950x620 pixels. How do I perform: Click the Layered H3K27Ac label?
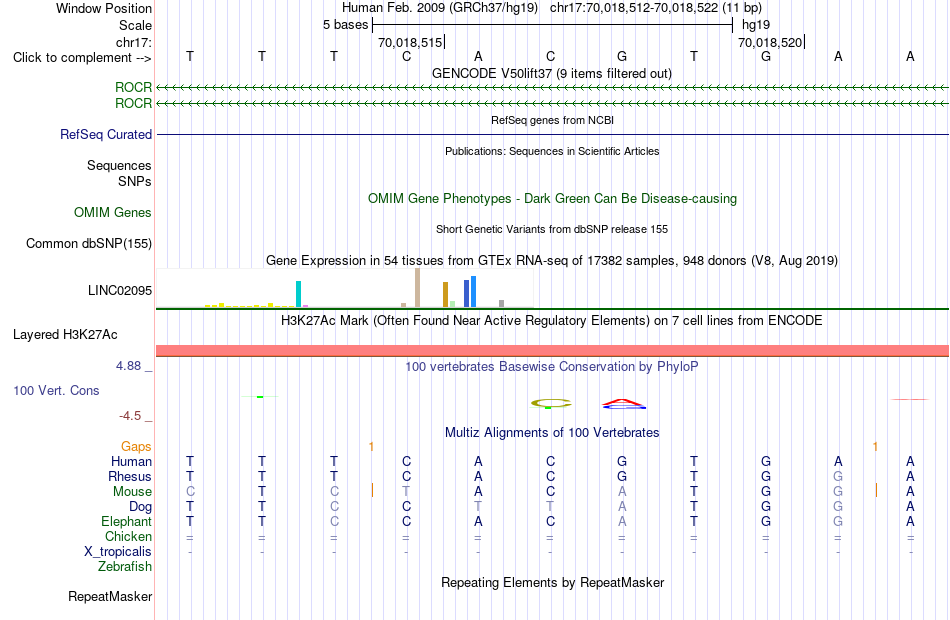(65, 335)
